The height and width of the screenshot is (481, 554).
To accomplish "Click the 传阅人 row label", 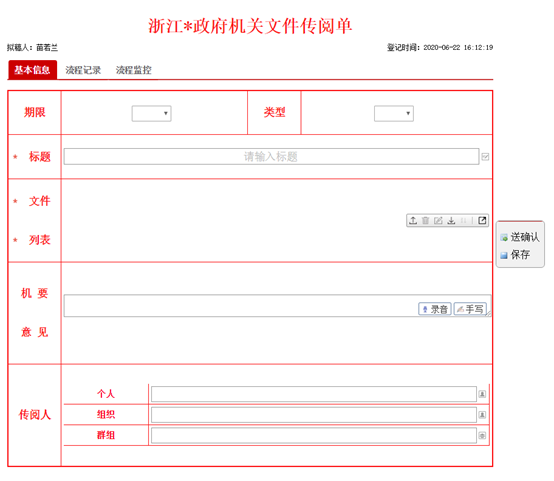I will 35,415.
